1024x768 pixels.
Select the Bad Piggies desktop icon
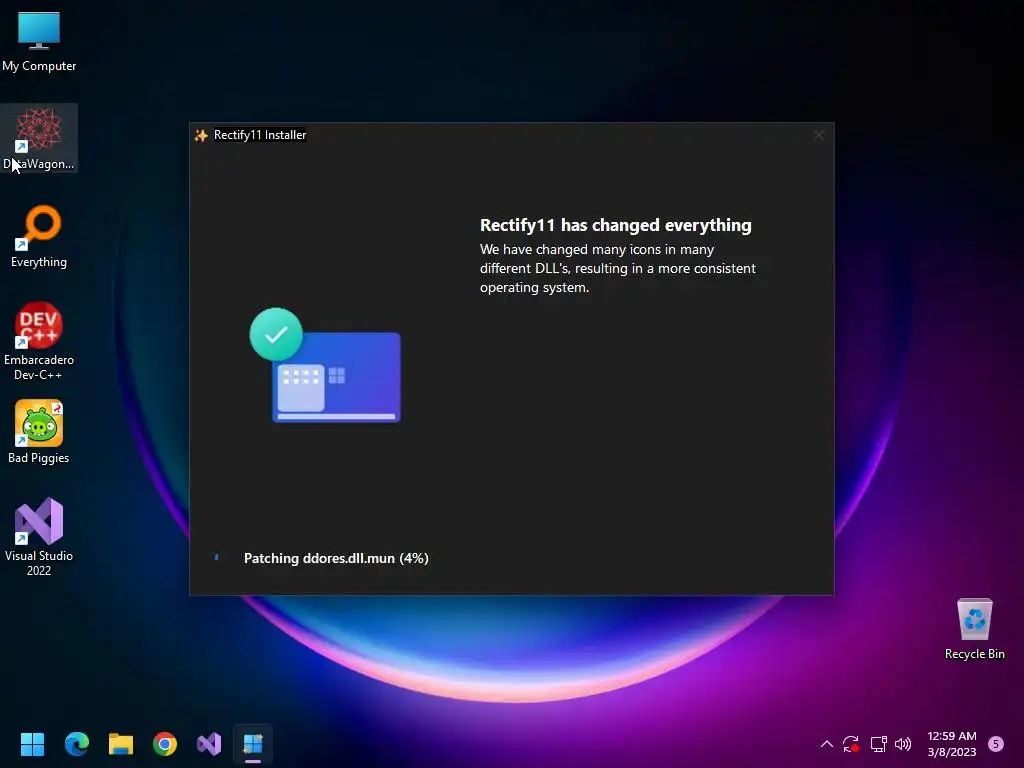click(x=39, y=432)
